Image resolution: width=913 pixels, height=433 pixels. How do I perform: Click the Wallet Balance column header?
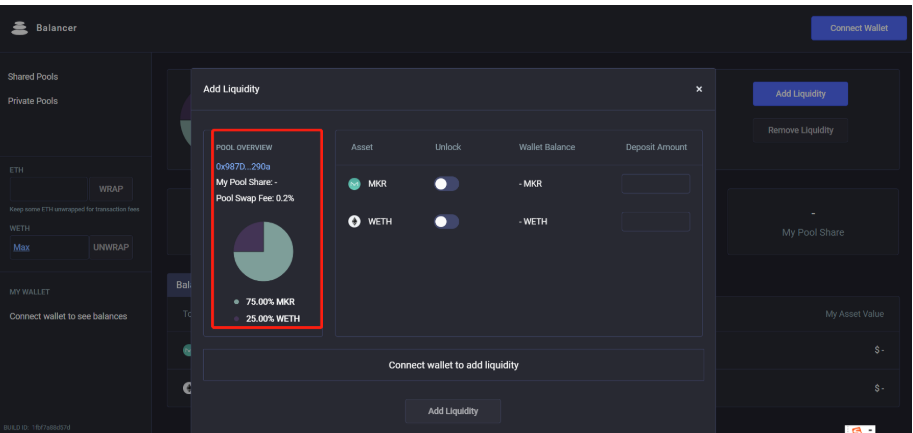(547, 147)
